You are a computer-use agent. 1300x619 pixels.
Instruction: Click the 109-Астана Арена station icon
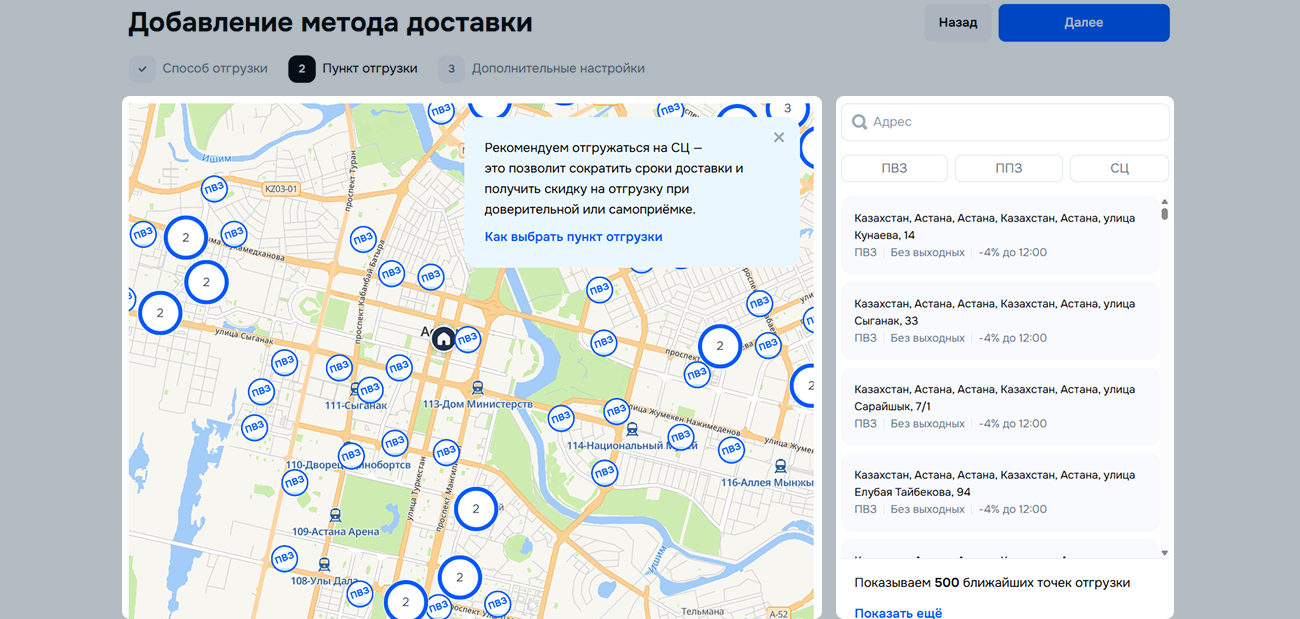click(x=335, y=516)
